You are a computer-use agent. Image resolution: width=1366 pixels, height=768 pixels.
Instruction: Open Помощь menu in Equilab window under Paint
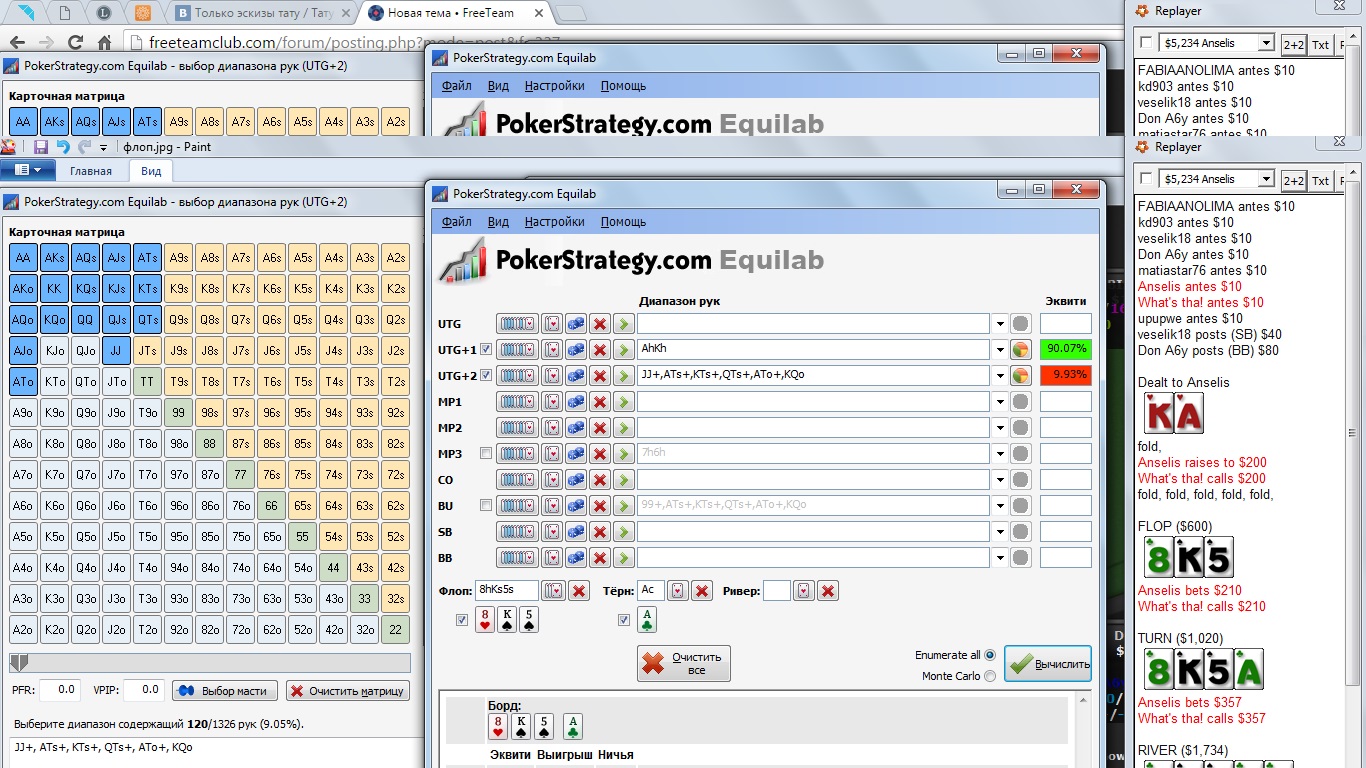click(x=623, y=221)
